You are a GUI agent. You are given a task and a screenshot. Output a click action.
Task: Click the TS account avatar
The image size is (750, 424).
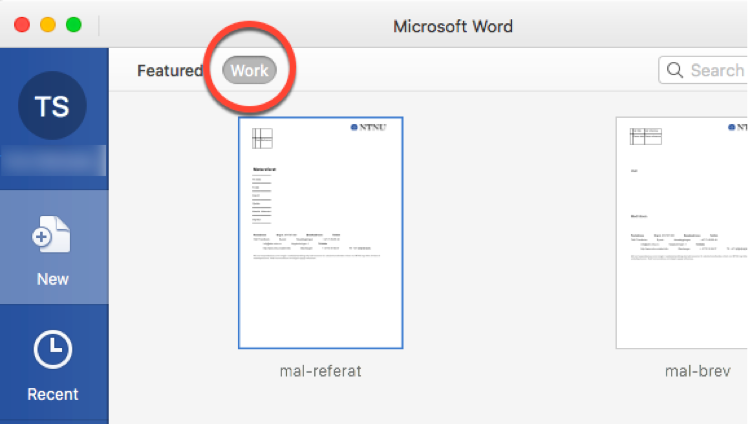[x=52, y=106]
